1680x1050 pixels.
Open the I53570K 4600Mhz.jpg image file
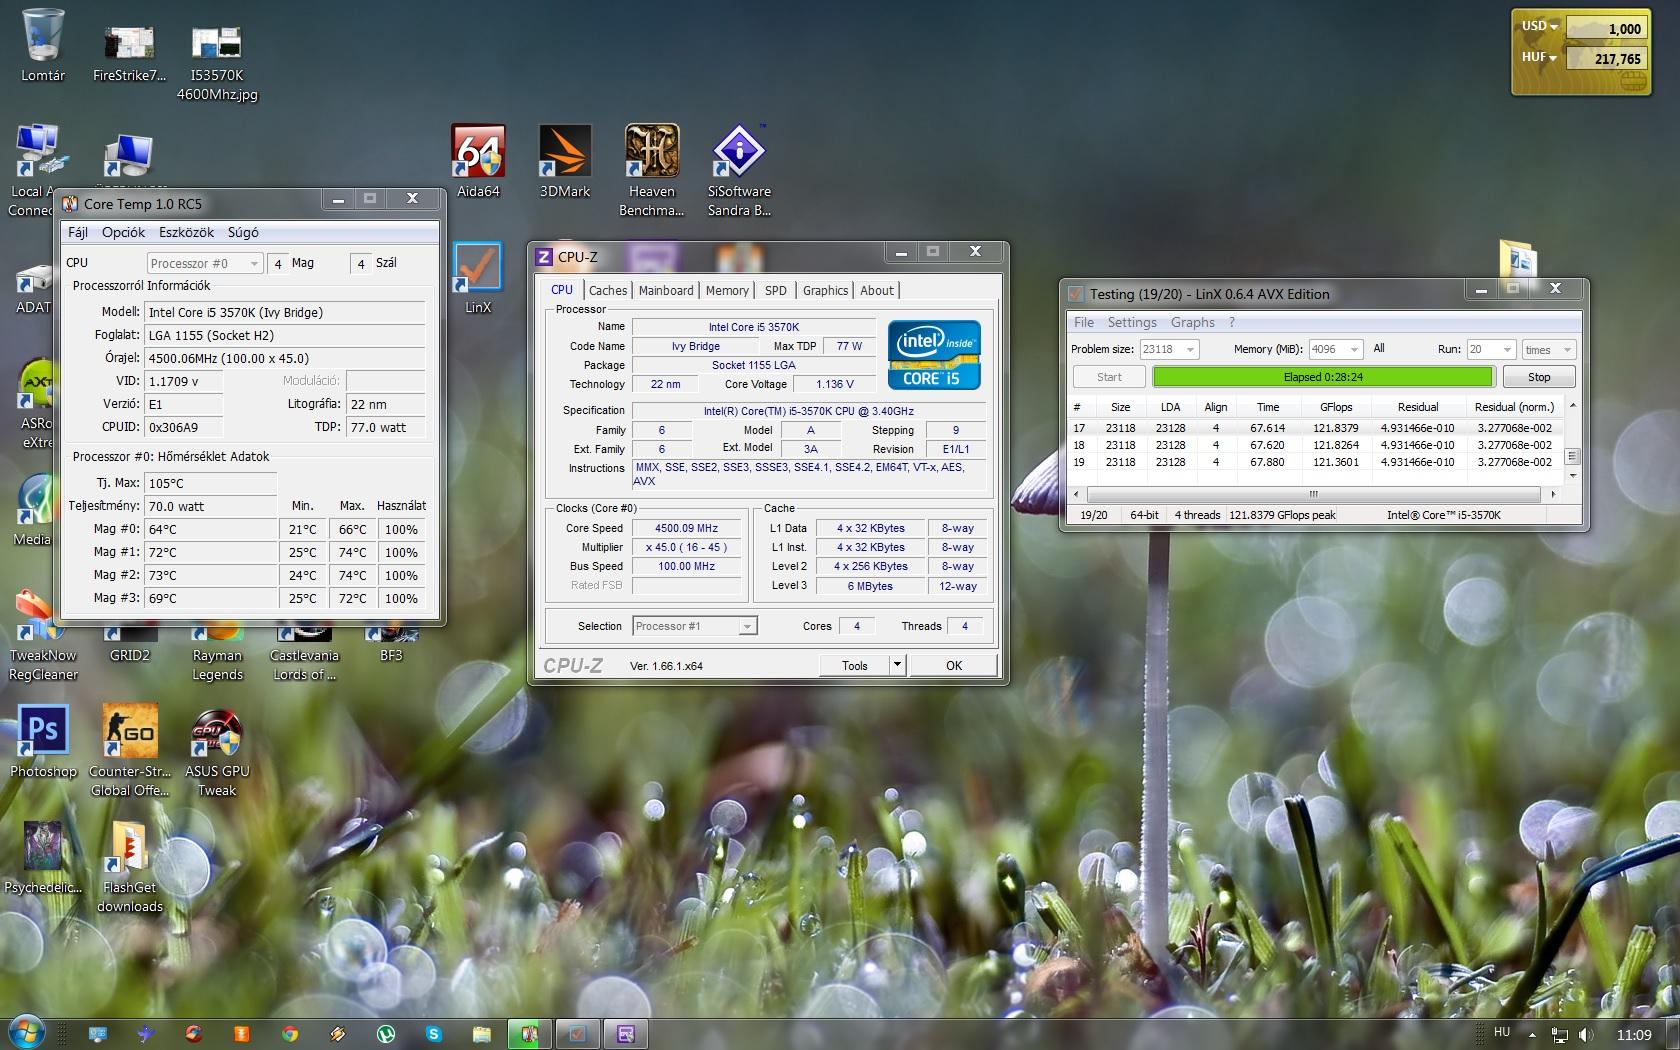tap(217, 62)
